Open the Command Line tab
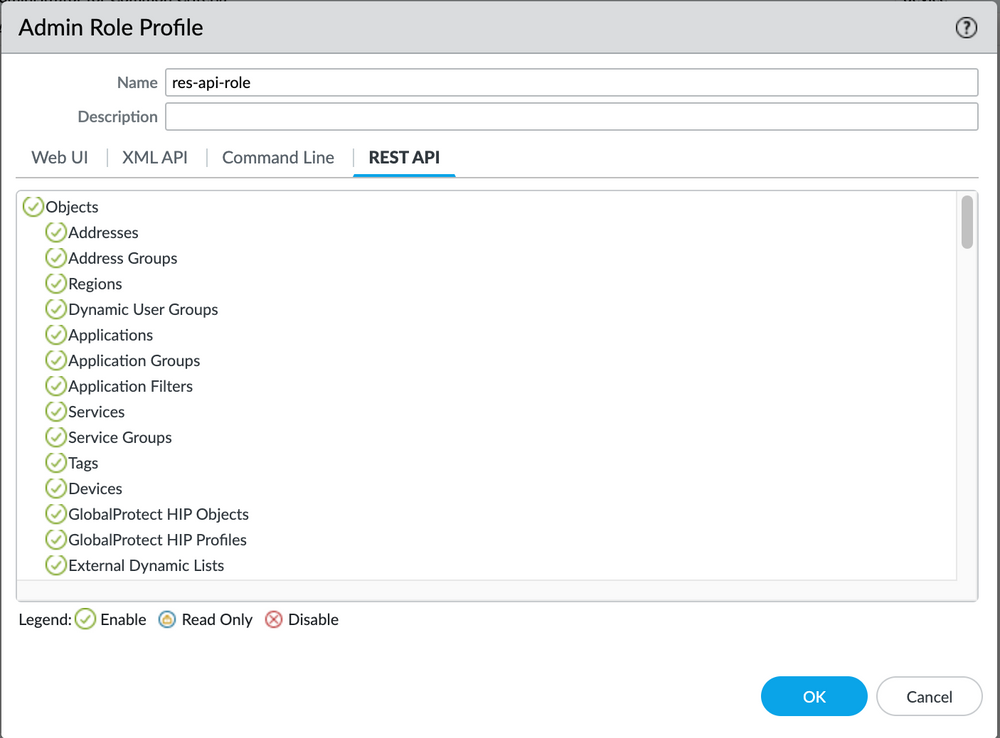The height and width of the screenshot is (738, 1000). point(277,157)
